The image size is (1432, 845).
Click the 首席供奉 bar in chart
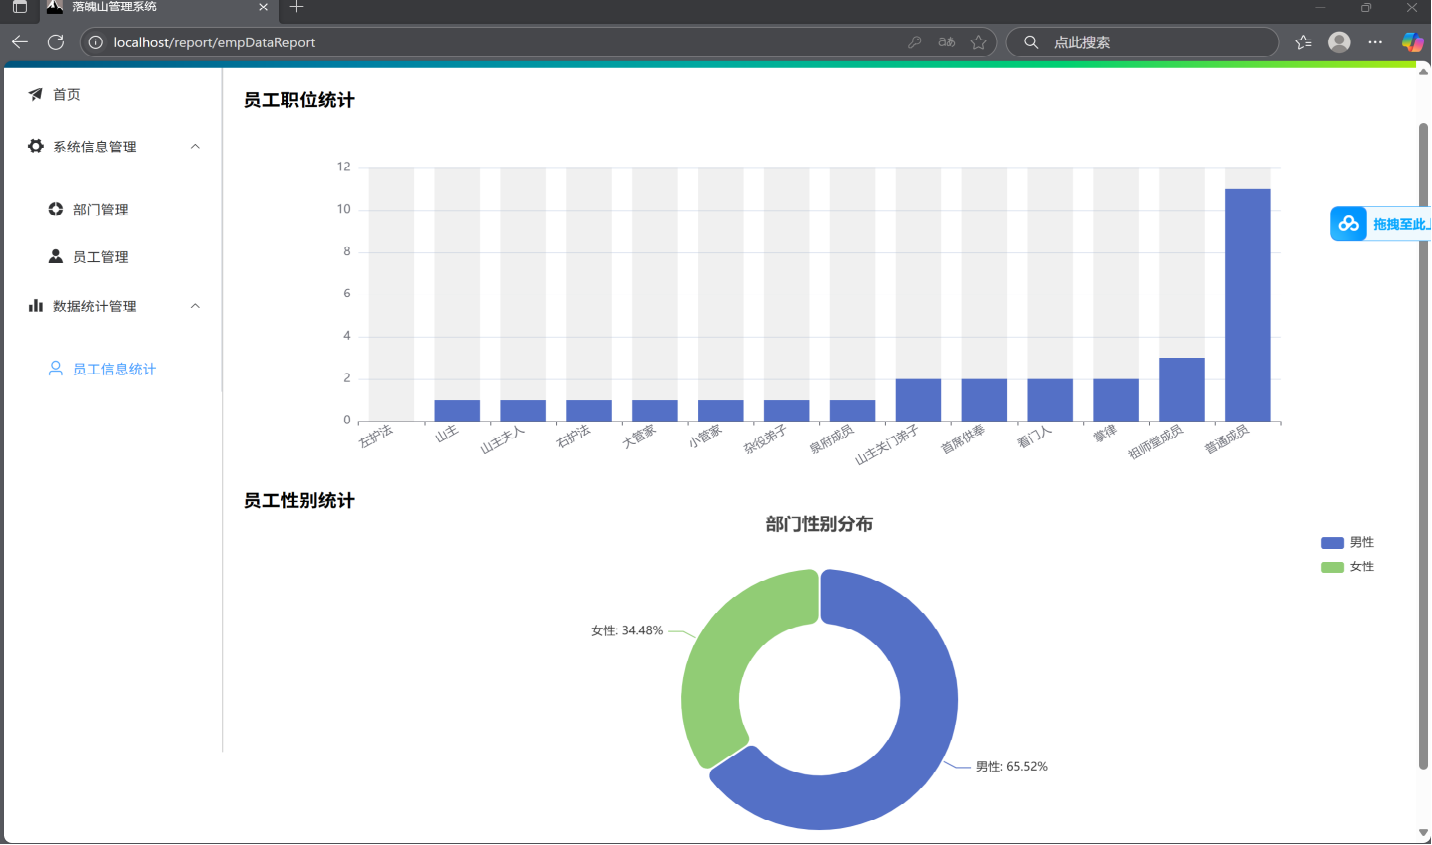pos(984,400)
